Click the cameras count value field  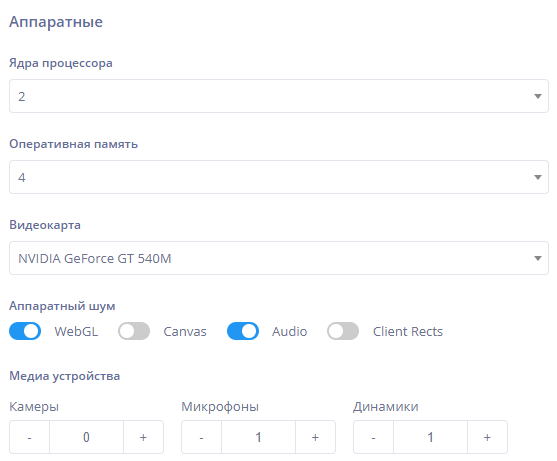pyautogui.click(x=86, y=437)
